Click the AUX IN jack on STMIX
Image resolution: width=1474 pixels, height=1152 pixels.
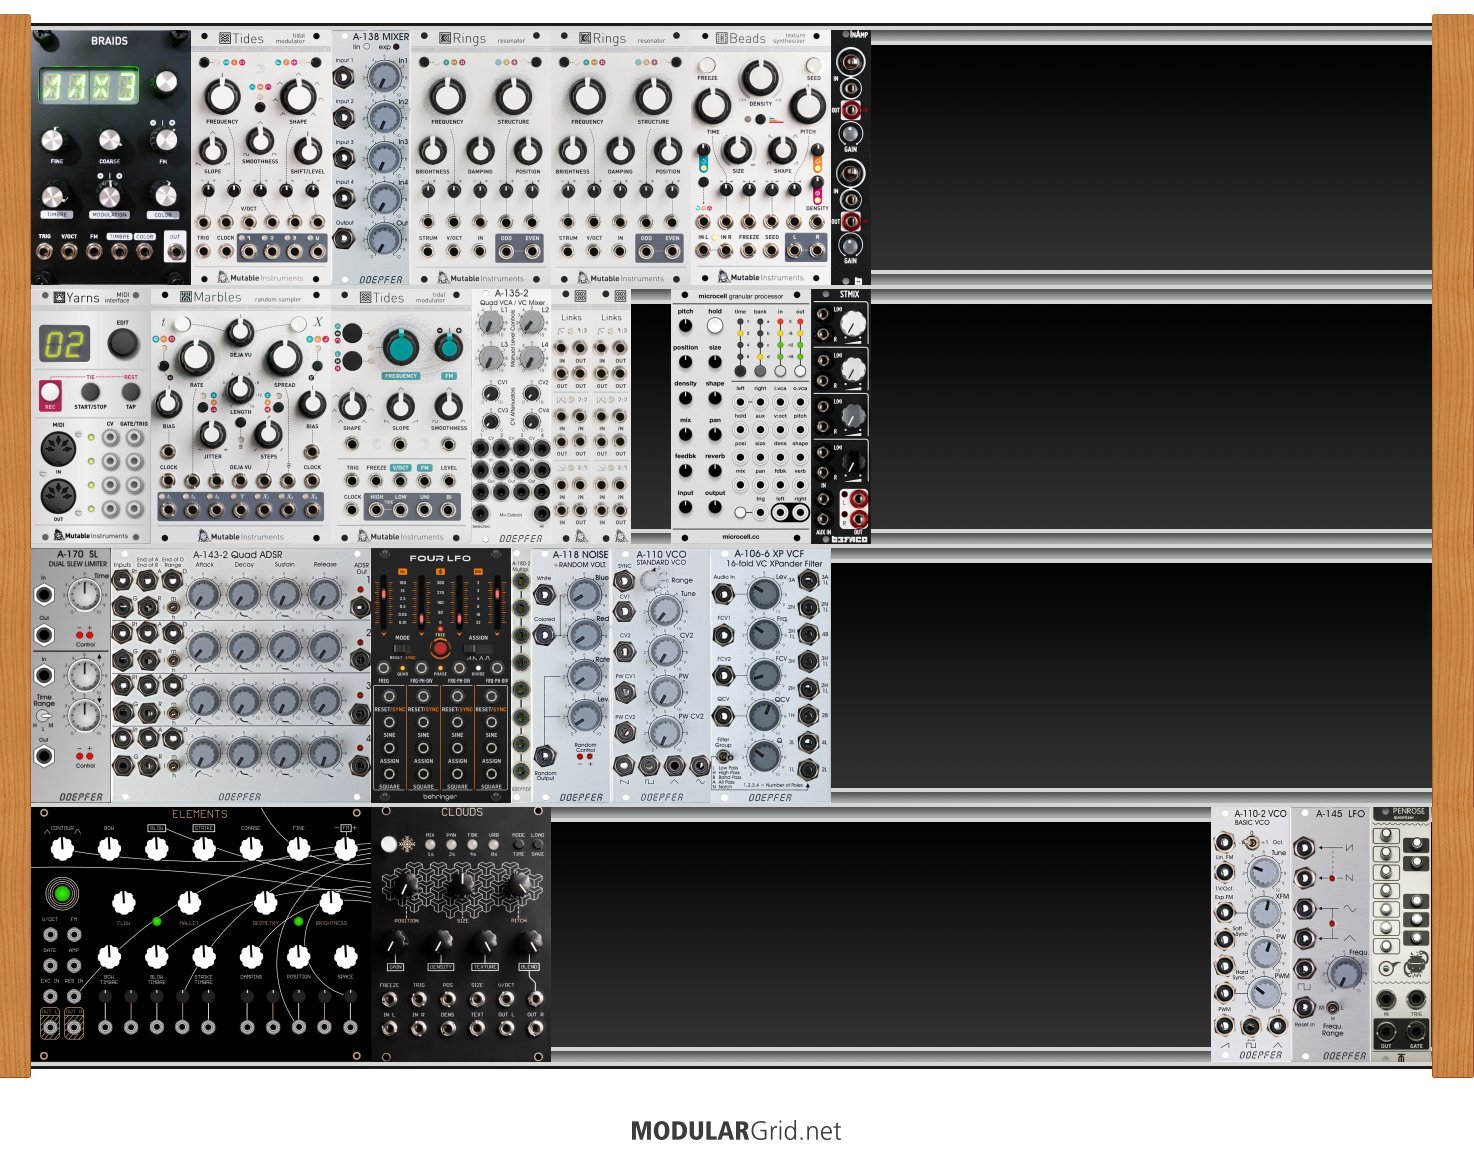click(x=824, y=521)
